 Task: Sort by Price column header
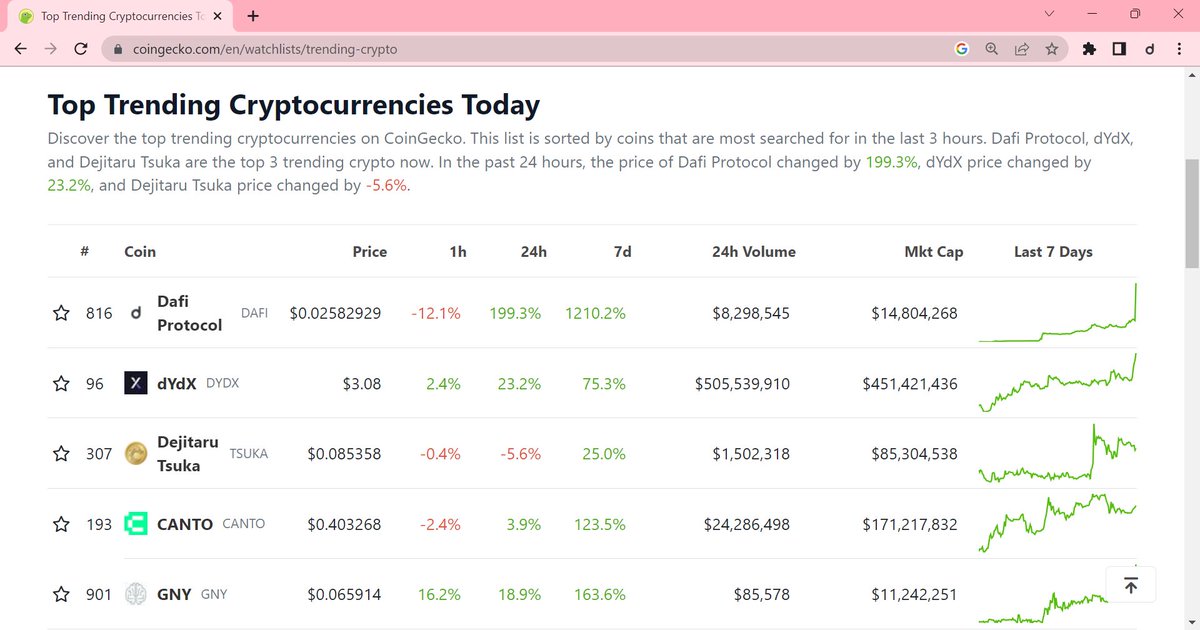[x=370, y=252]
